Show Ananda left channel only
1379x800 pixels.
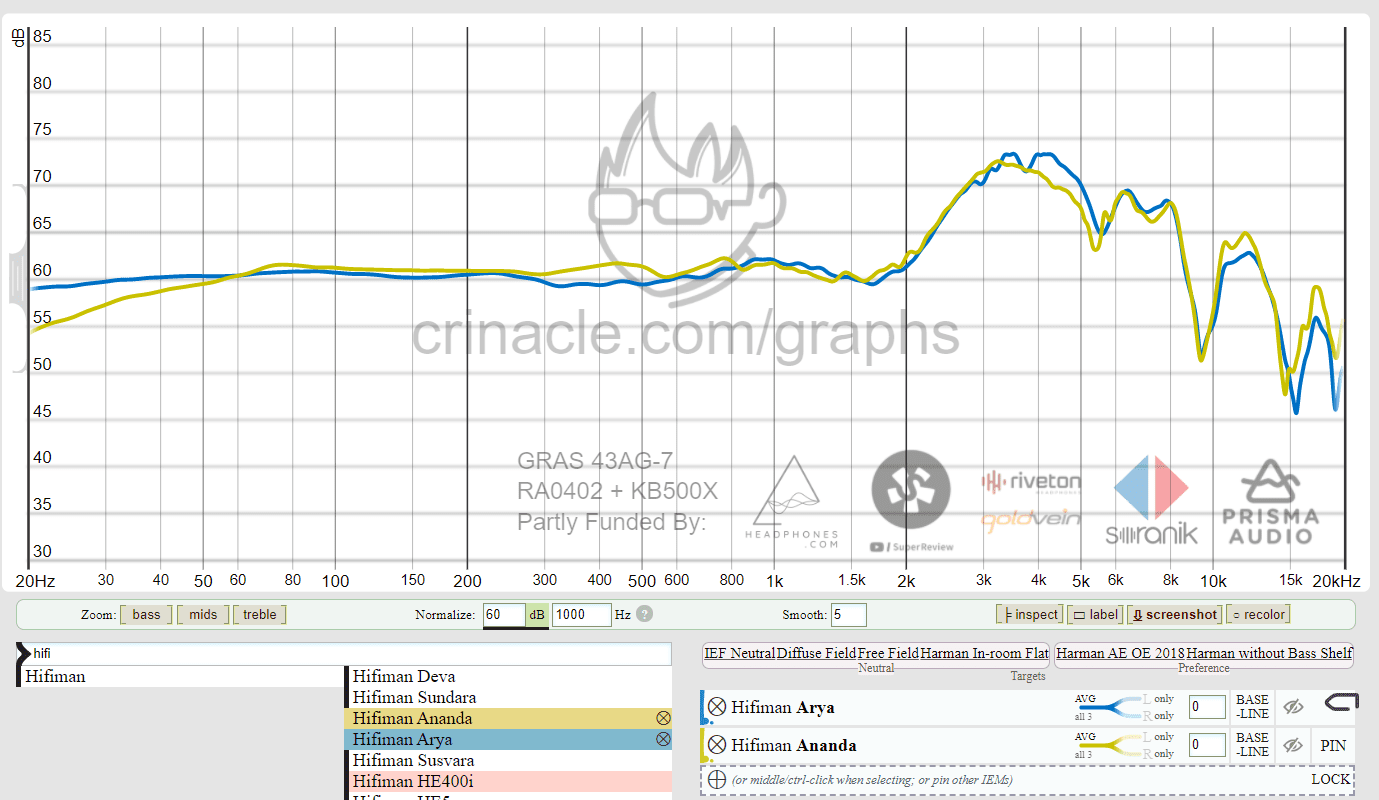(x=1158, y=737)
